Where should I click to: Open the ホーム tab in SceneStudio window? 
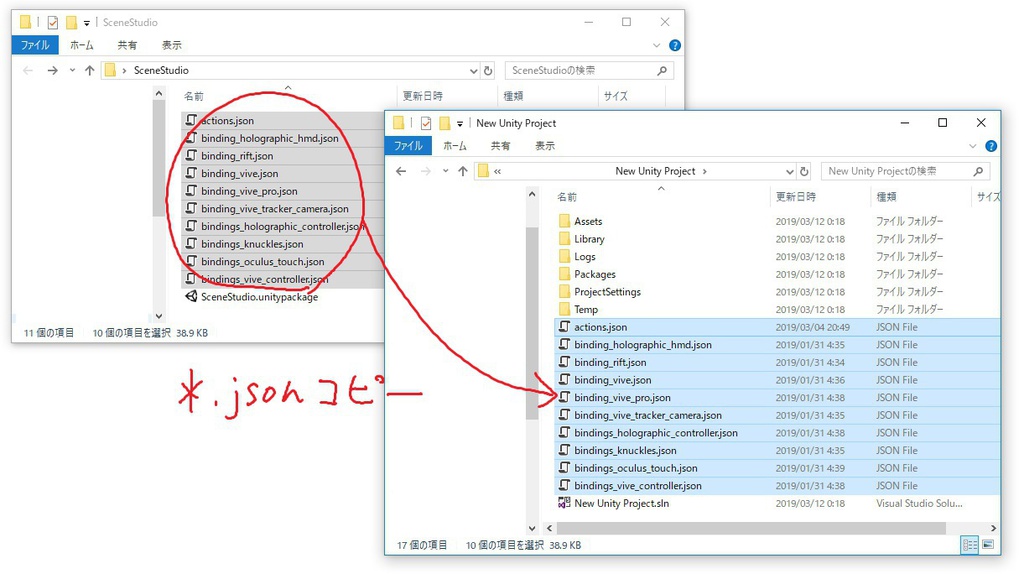pyautogui.click(x=82, y=45)
